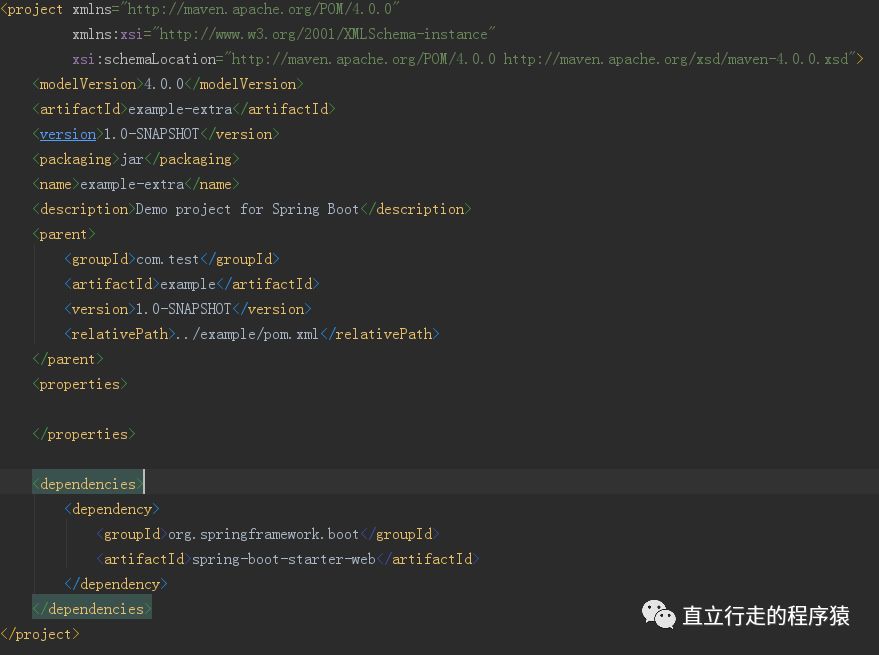This screenshot has height=655, width=879.
Task: Click the closing parent tag
Action: (68, 359)
